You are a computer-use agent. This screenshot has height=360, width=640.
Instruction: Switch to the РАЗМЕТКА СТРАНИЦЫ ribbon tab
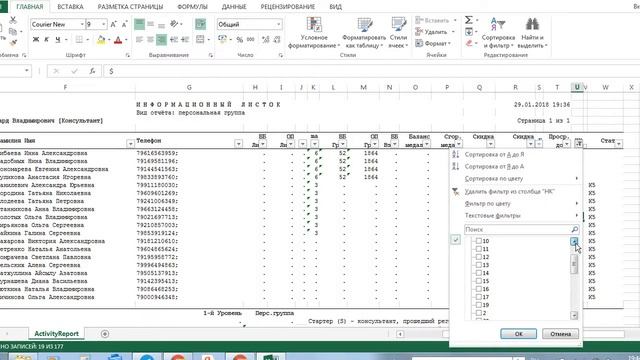(130, 7)
